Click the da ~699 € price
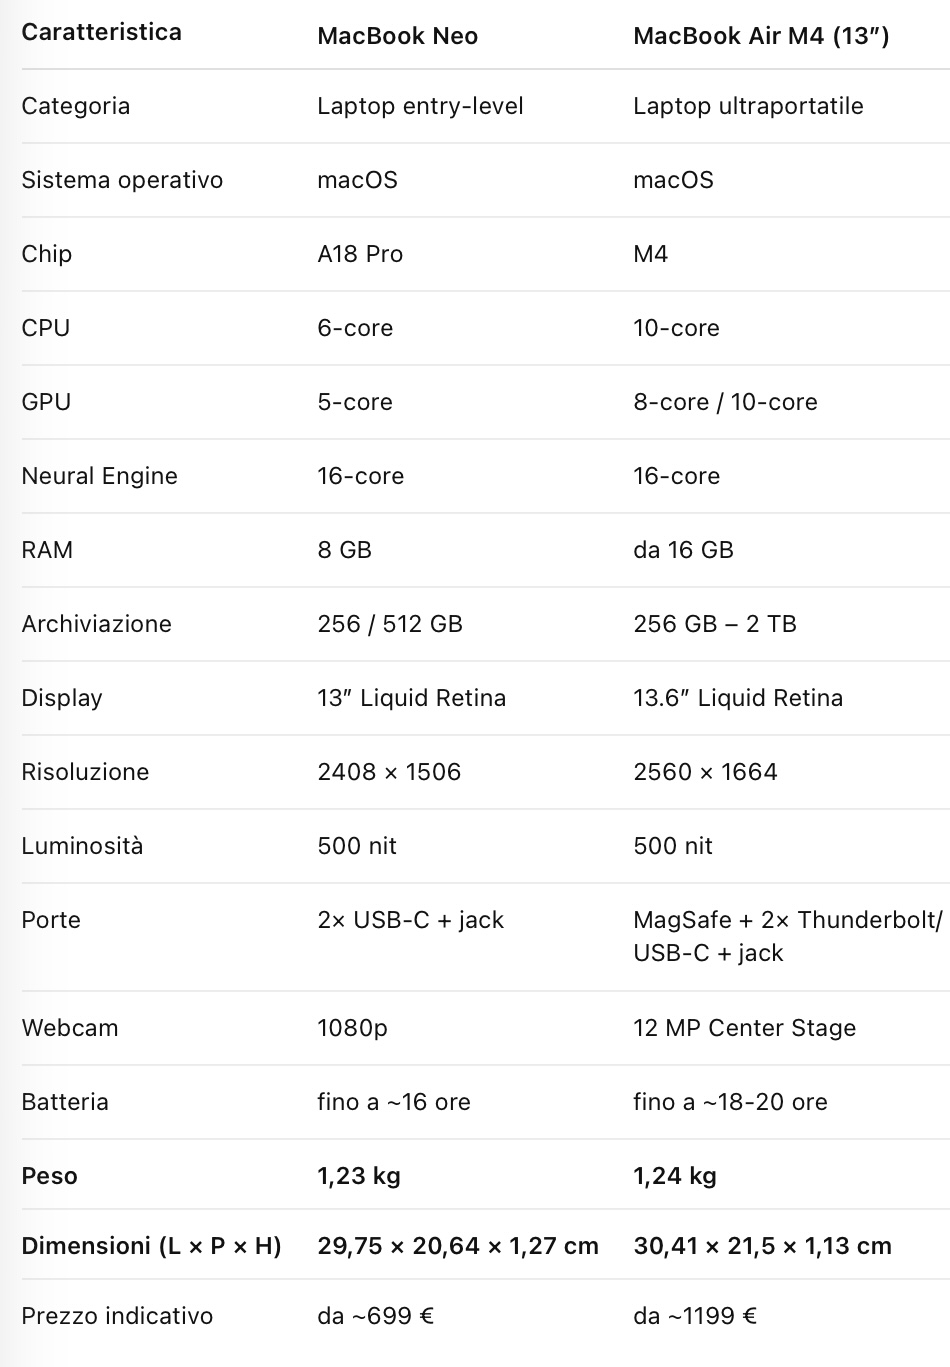Screen dimensions: 950x1367 pos(375,1316)
